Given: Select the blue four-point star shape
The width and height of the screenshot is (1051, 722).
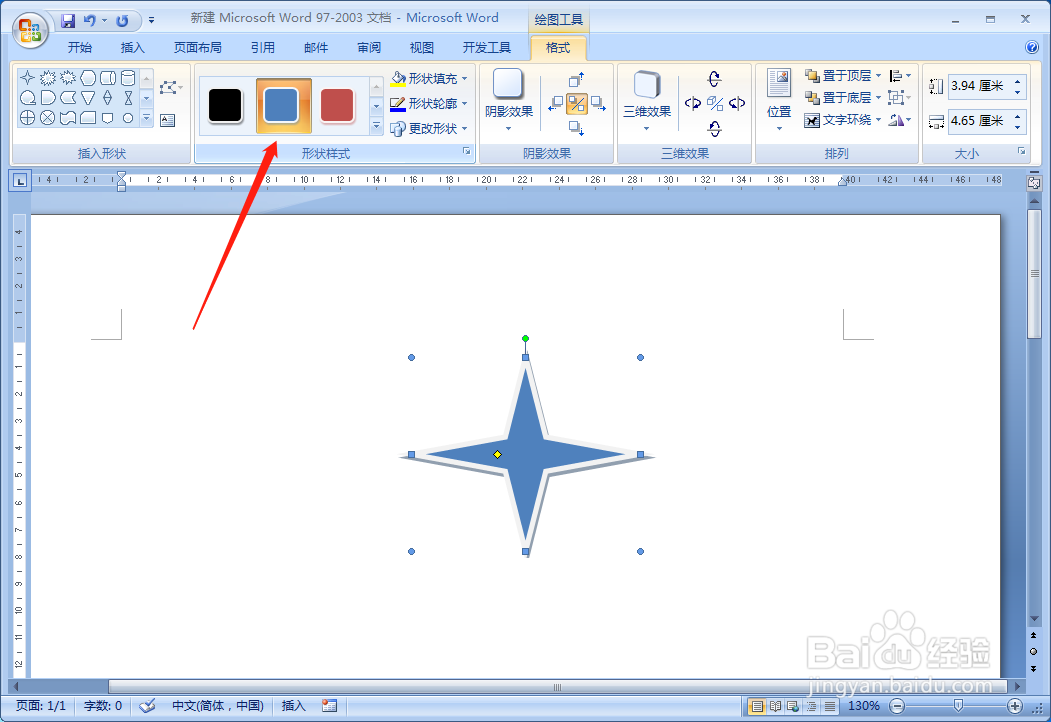Looking at the screenshot, I should tap(527, 455).
